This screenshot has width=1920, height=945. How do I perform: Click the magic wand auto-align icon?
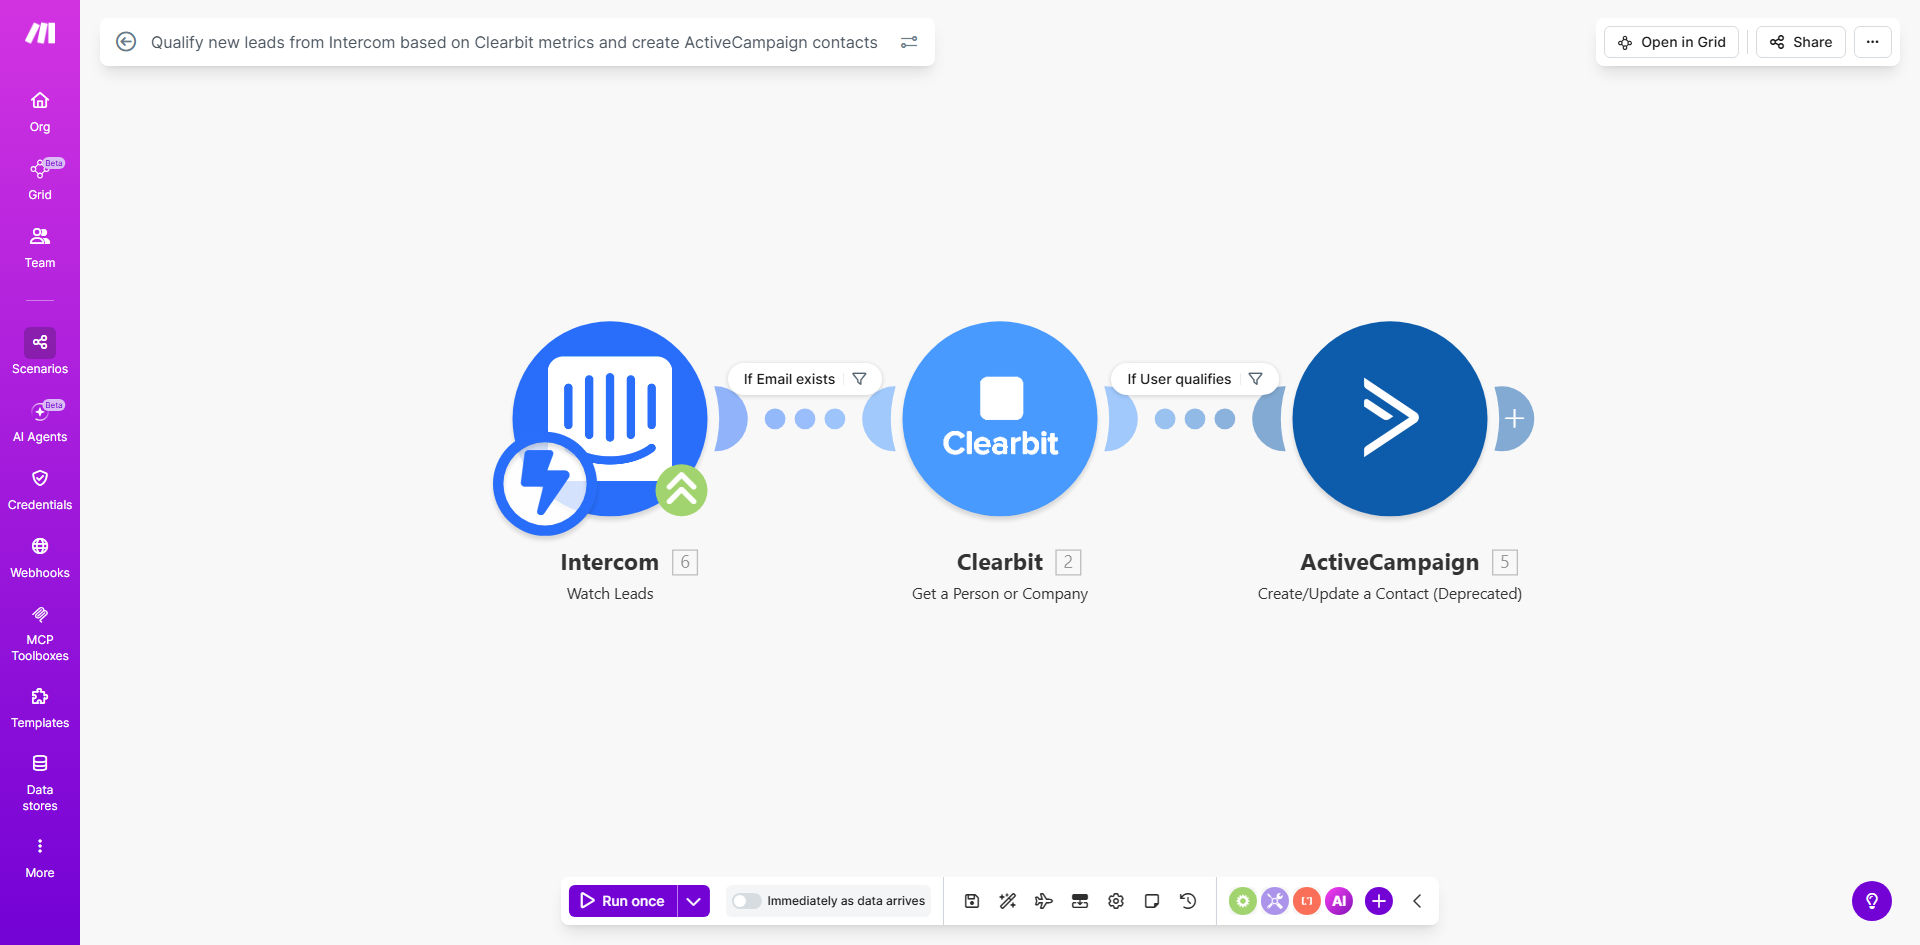(1008, 901)
